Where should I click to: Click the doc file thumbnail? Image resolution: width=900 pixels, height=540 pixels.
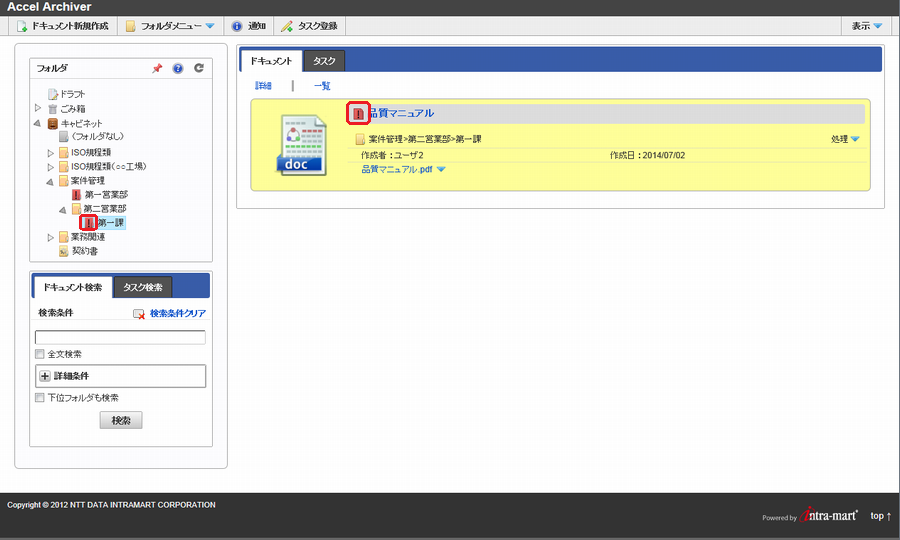(302, 145)
